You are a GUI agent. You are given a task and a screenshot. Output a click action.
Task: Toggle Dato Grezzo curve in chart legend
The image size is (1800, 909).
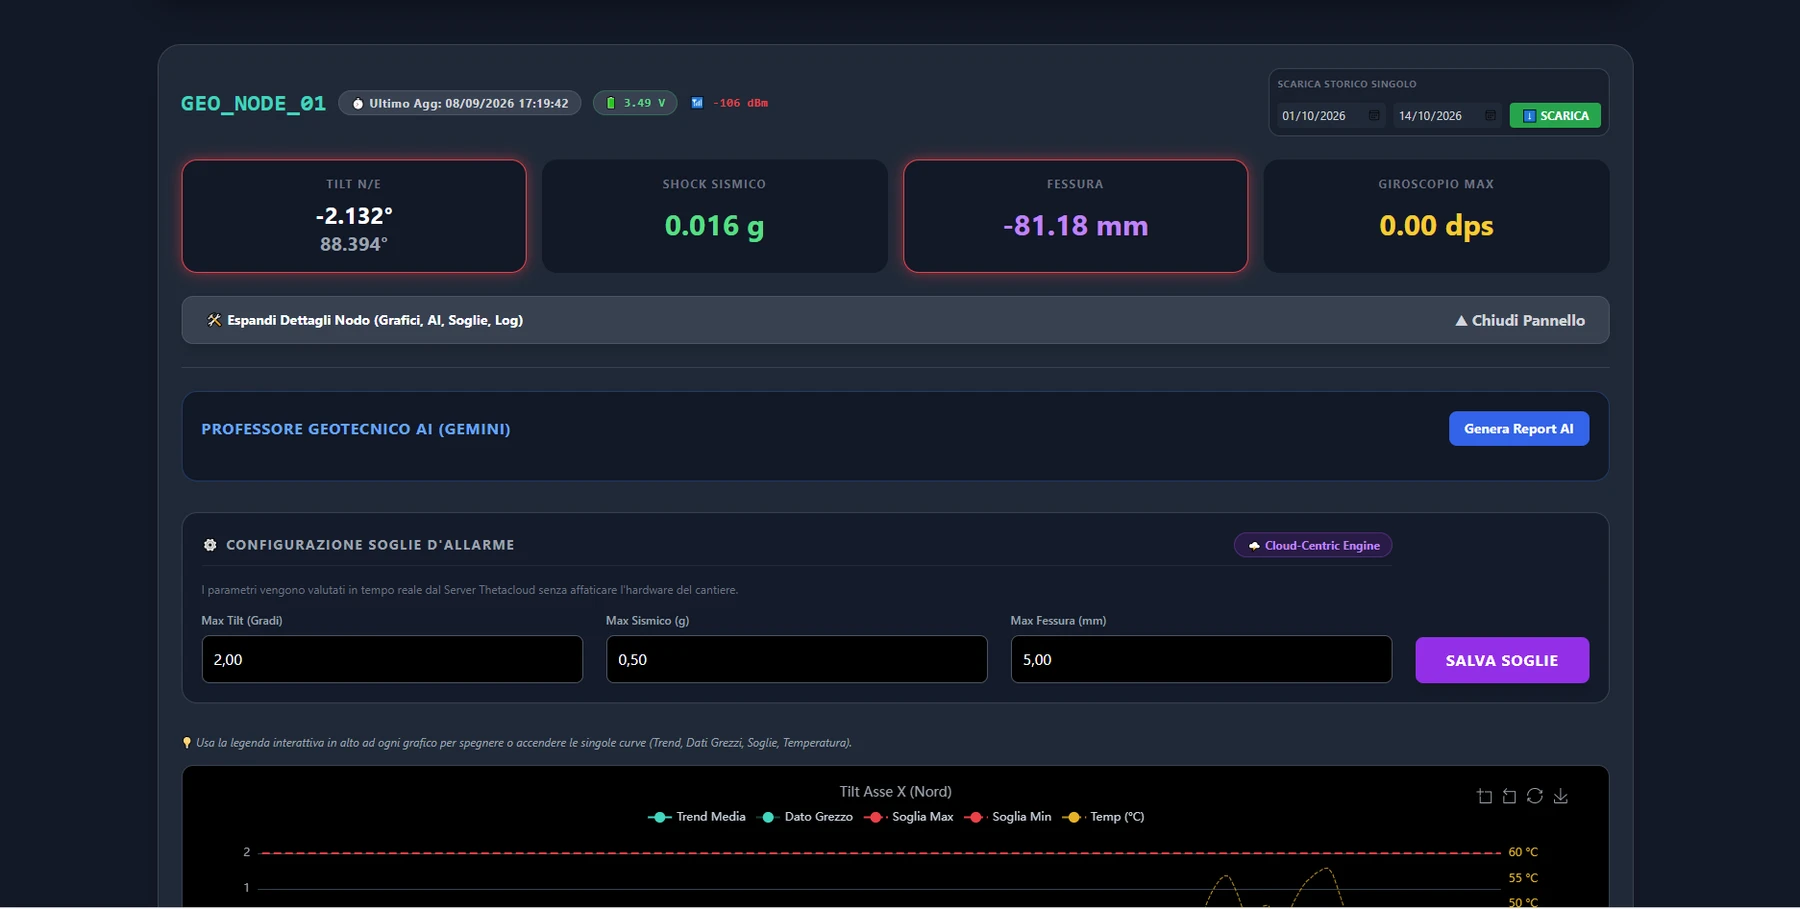806,817
